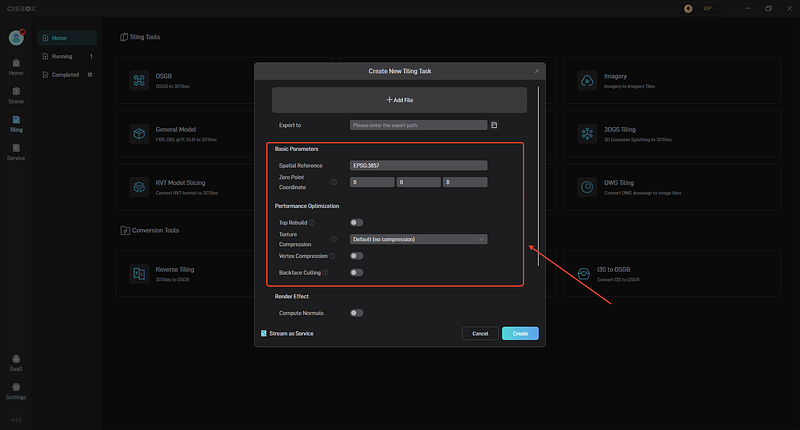
Task: Close the Create New Tiling Task dialog
Action: [x=537, y=71]
